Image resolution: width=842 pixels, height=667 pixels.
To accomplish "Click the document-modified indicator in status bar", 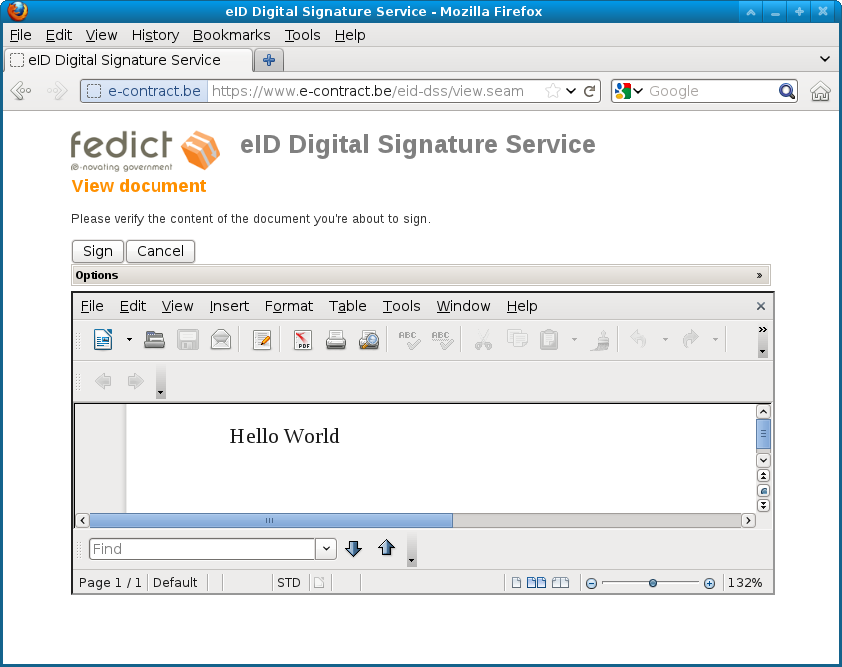I will (320, 583).
